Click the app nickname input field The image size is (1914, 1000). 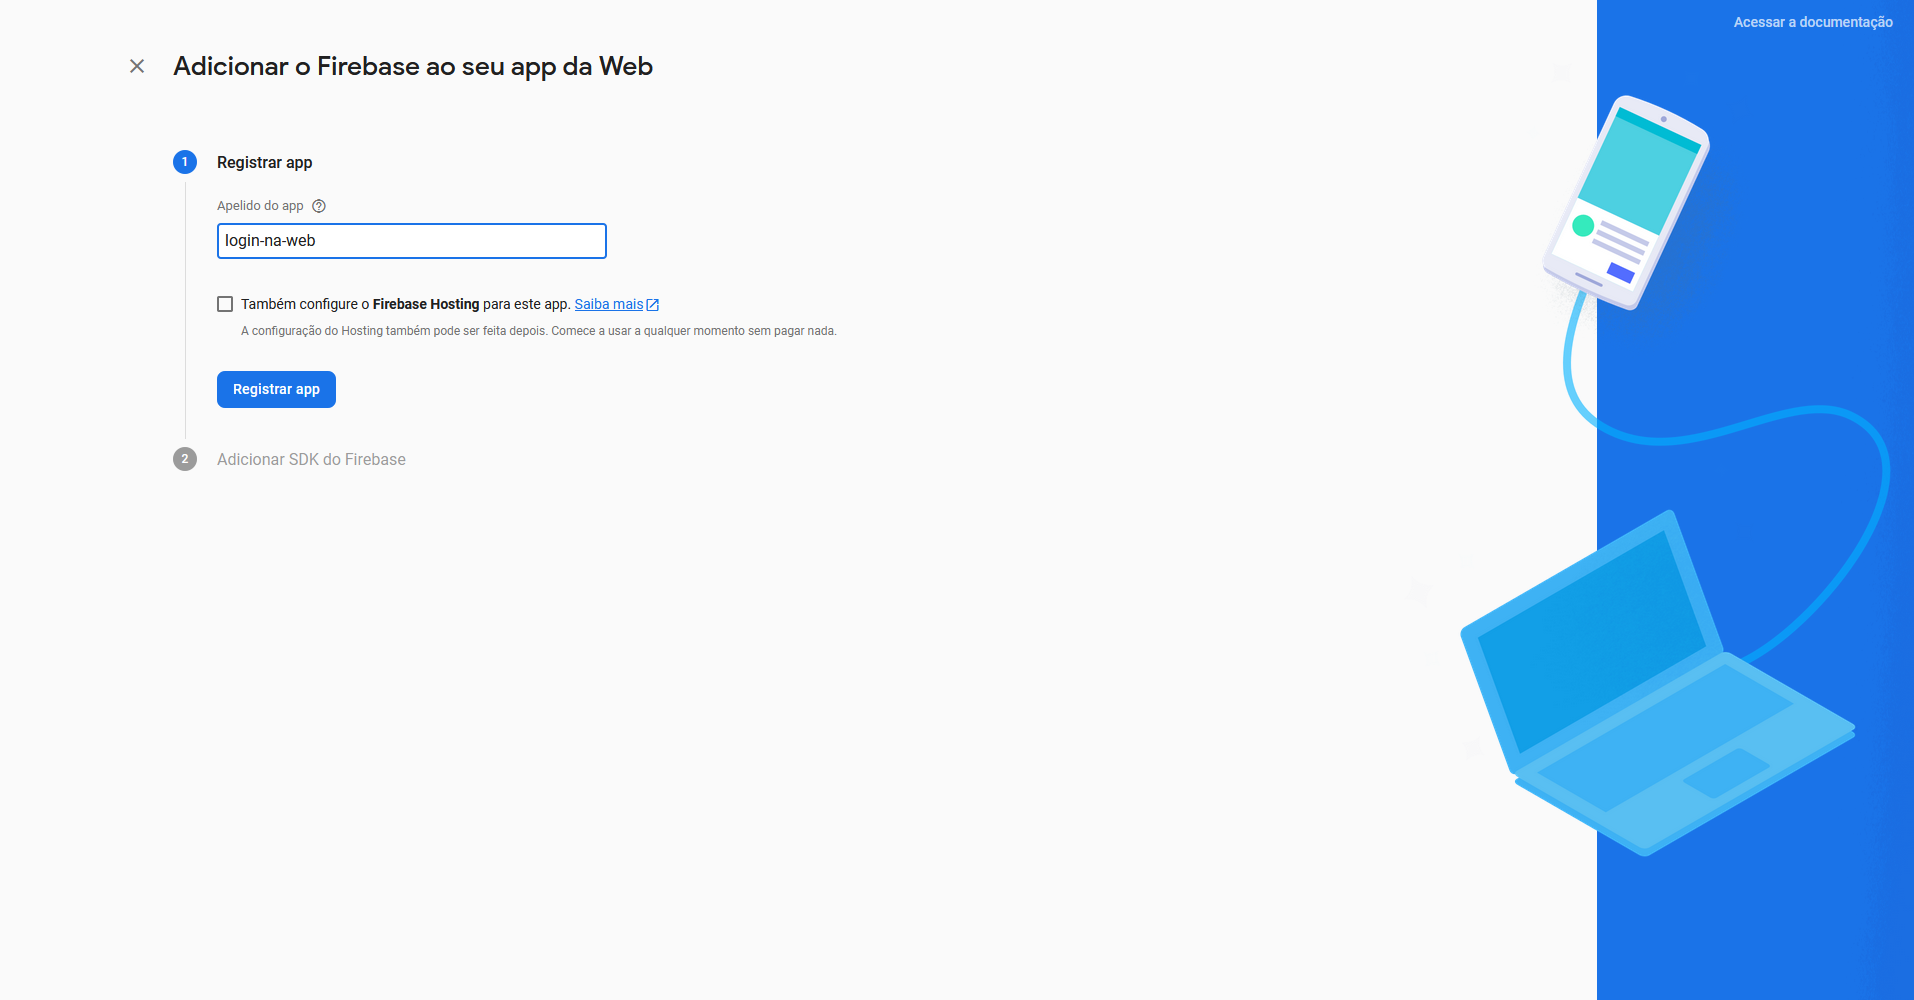(x=412, y=241)
